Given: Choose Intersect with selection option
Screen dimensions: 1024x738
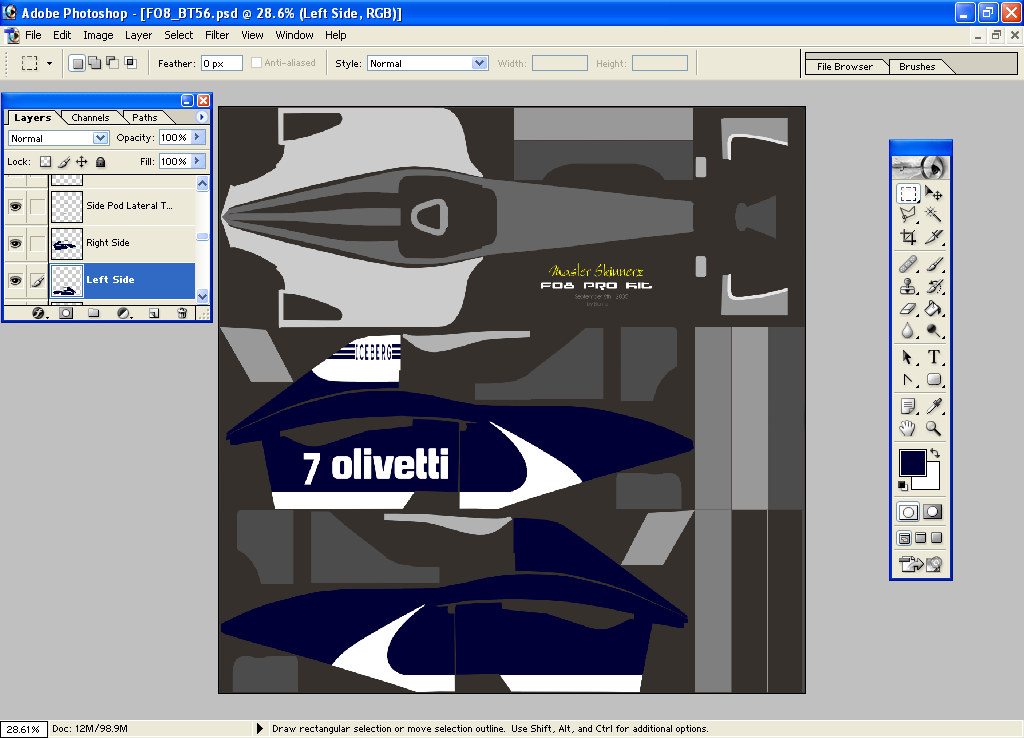Looking at the screenshot, I should point(131,63).
